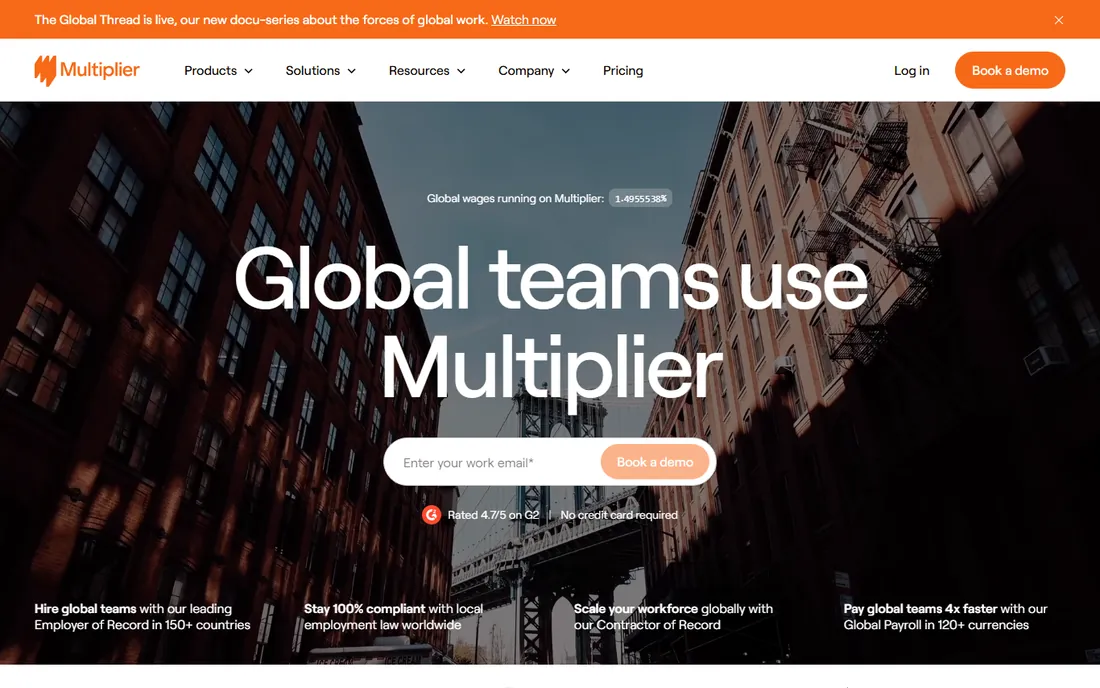1100x688 pixels.
Task: Expand the Company dropdown menu
Action: 534,71
